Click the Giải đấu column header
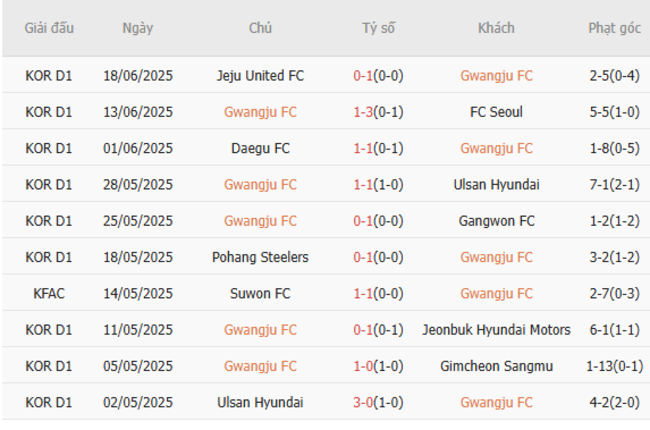The height and width of the screenshot is (430, 650). click(50, 28)
